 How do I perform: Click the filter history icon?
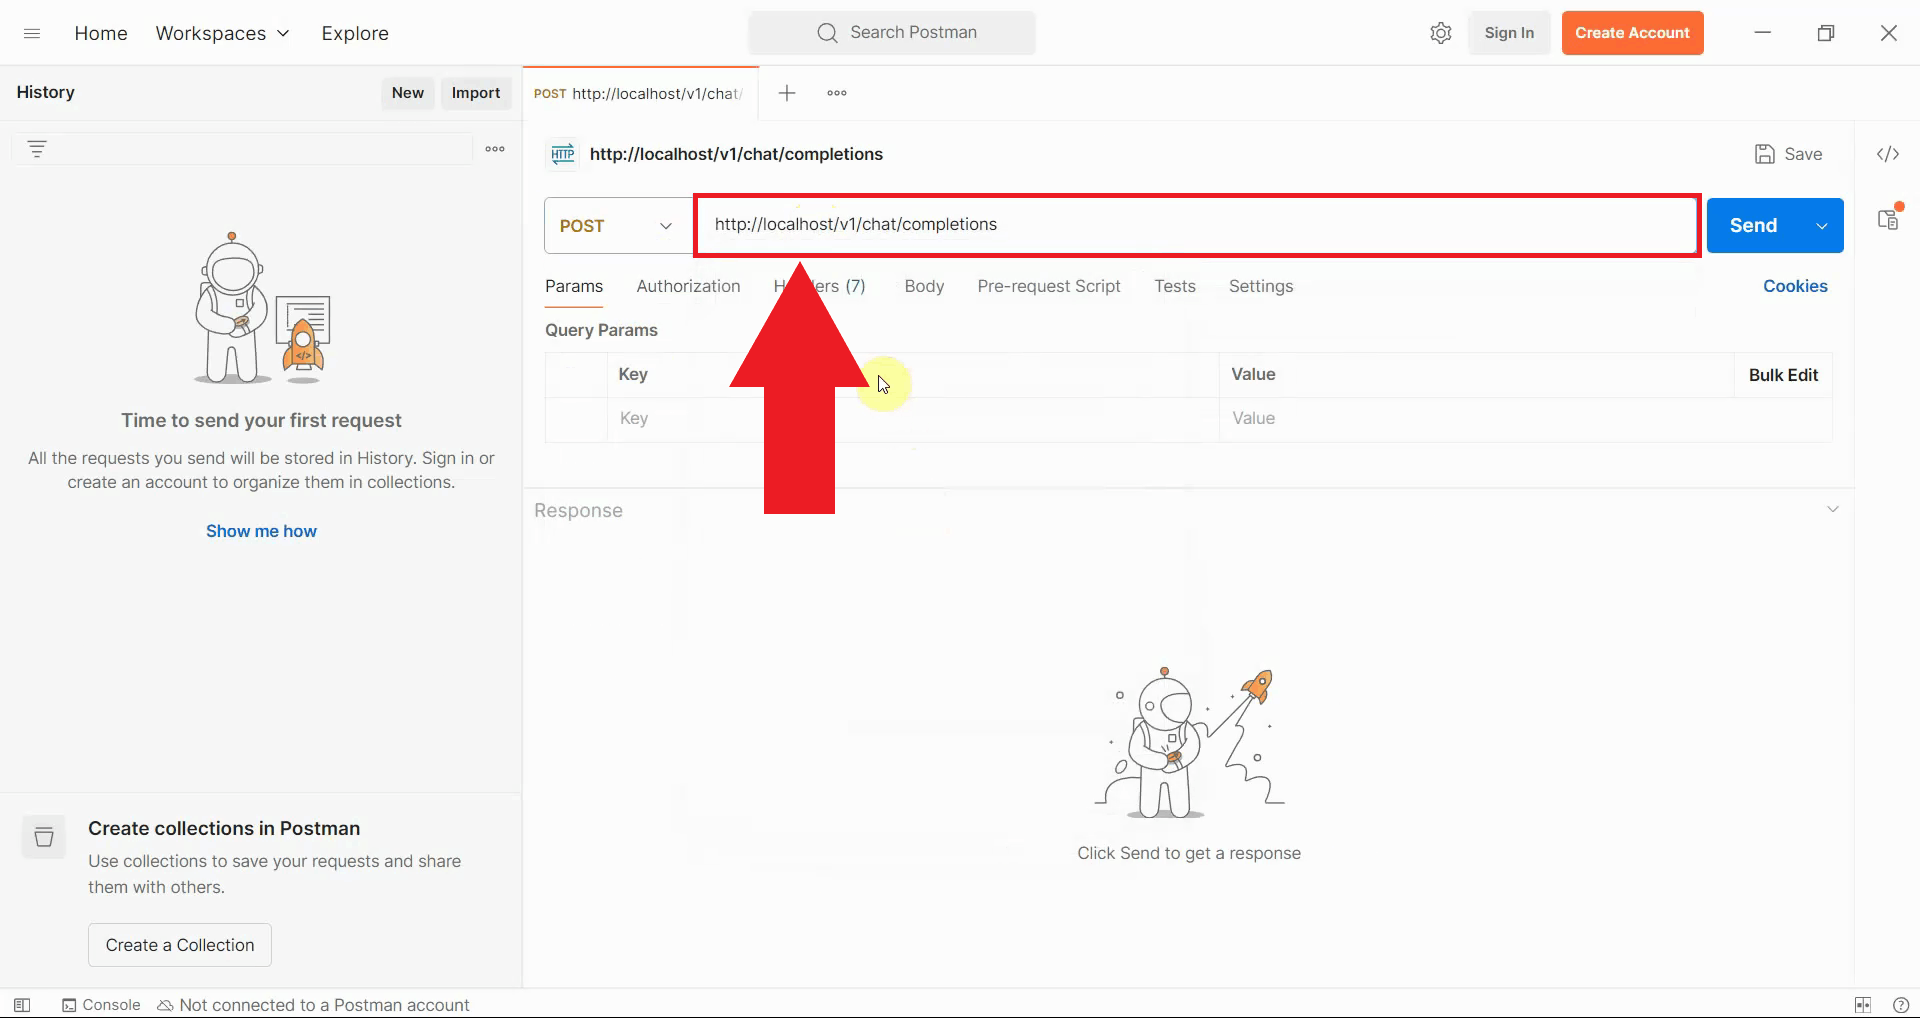point(37,149)
